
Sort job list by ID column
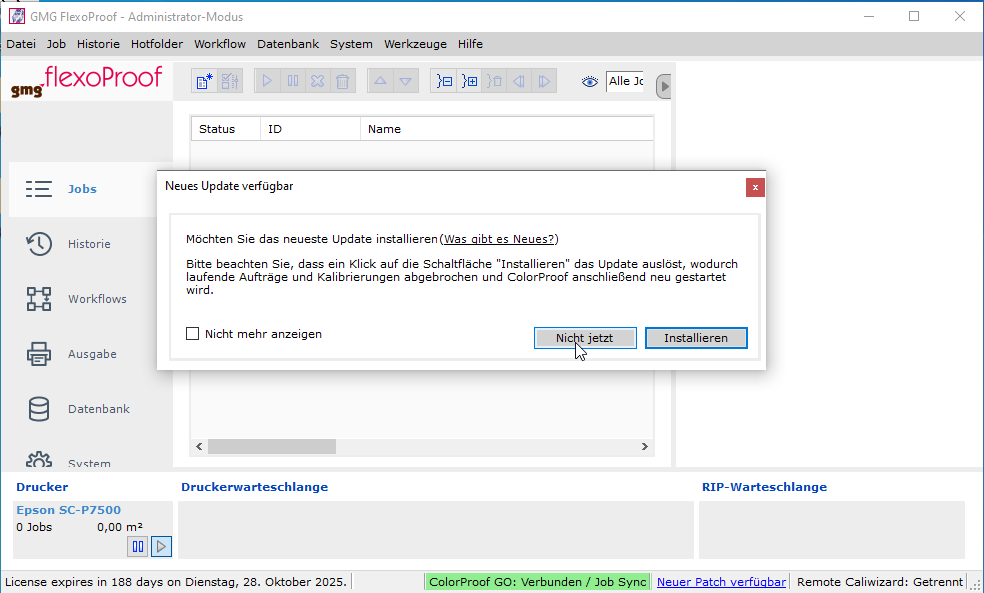(311, 129)
